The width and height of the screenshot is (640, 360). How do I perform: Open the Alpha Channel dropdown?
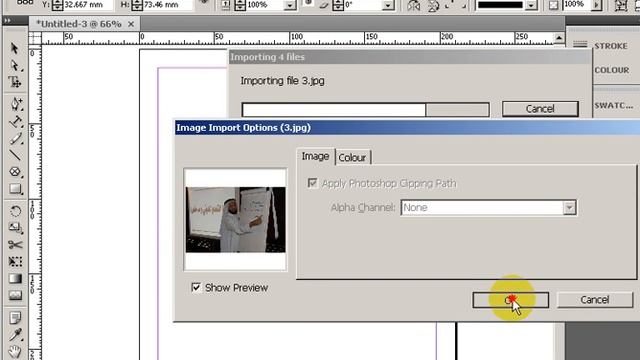coord(569,207)
